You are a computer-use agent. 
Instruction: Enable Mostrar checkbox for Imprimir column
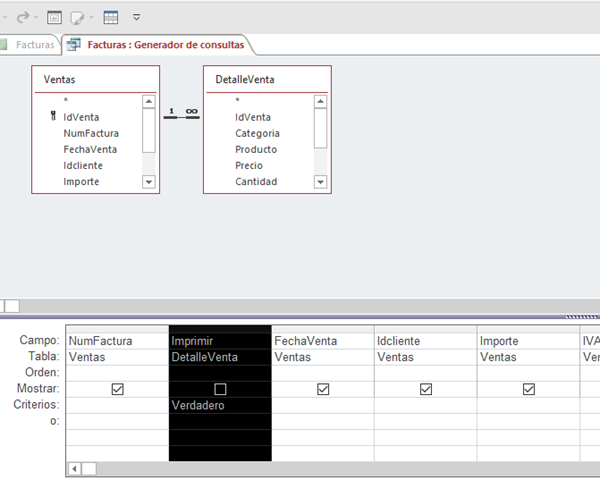(x=220, y=389)
